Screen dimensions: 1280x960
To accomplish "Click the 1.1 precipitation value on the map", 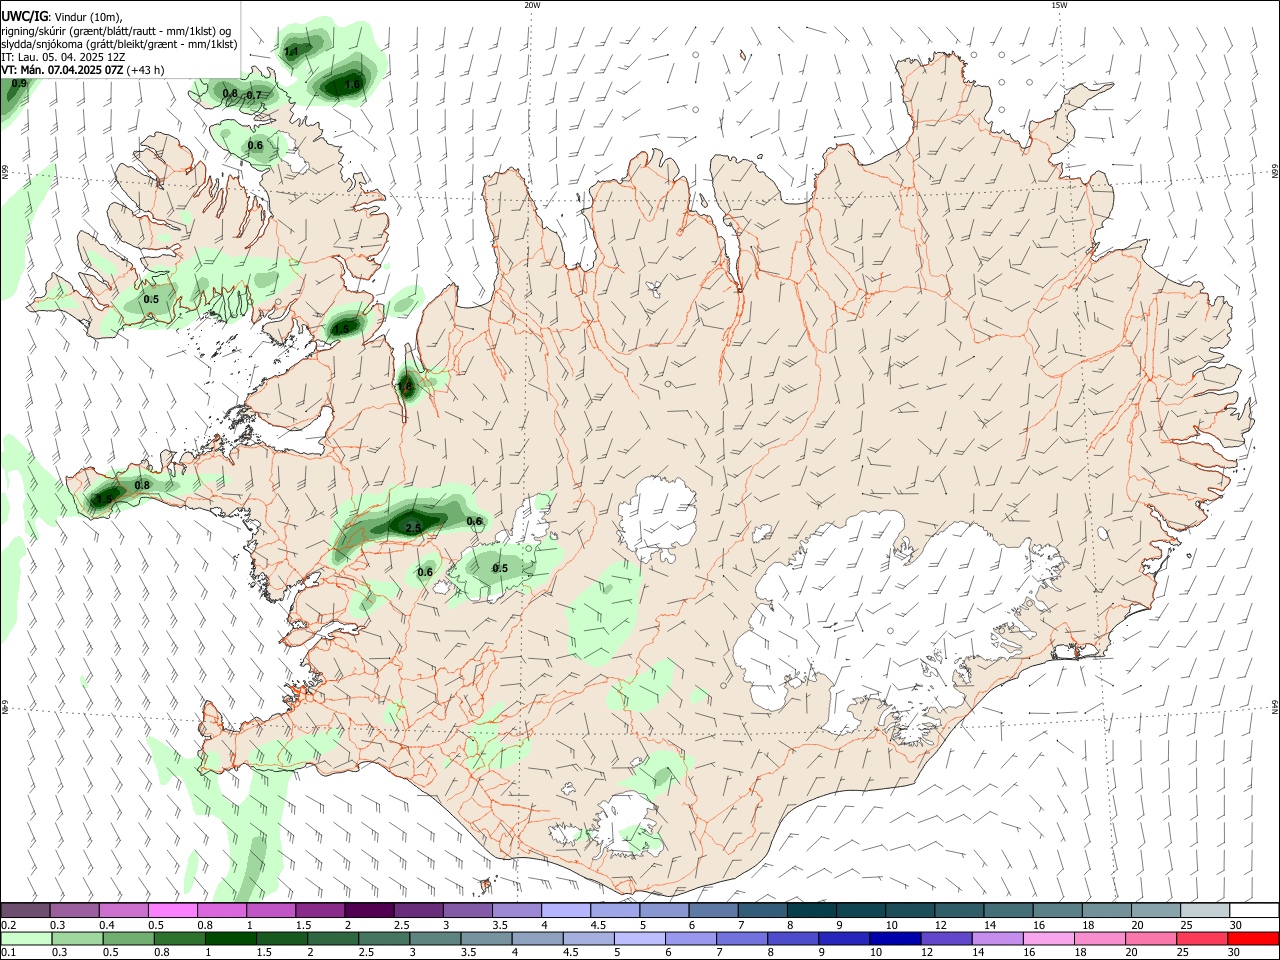I will 291,51.
